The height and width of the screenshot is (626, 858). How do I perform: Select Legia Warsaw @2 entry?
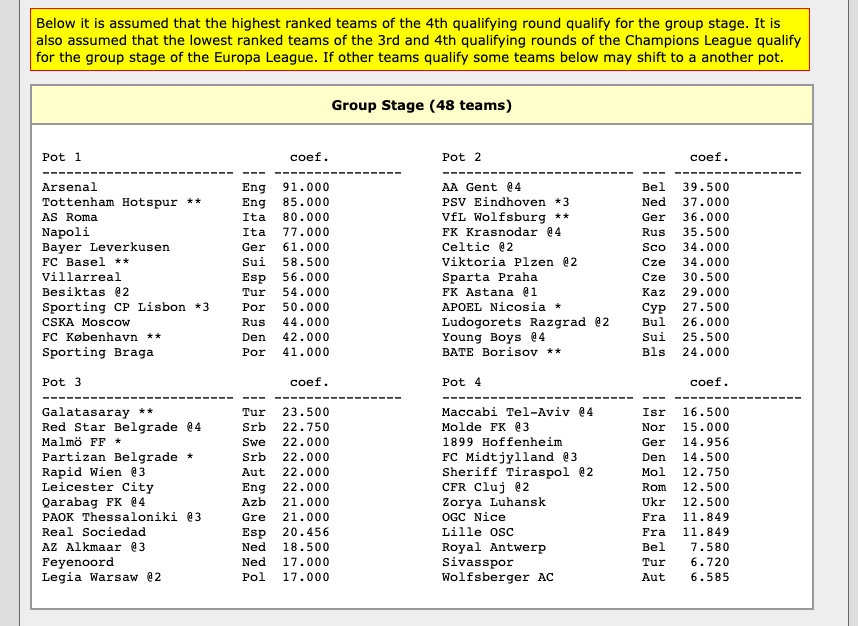tap(102, 577)
